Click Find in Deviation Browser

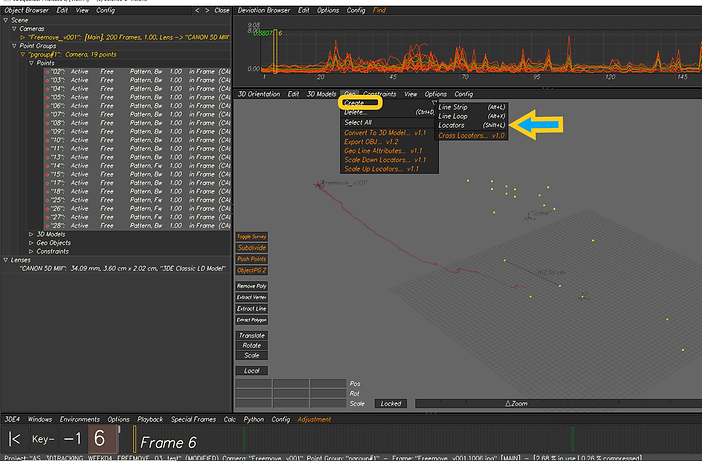coord(379,10)
